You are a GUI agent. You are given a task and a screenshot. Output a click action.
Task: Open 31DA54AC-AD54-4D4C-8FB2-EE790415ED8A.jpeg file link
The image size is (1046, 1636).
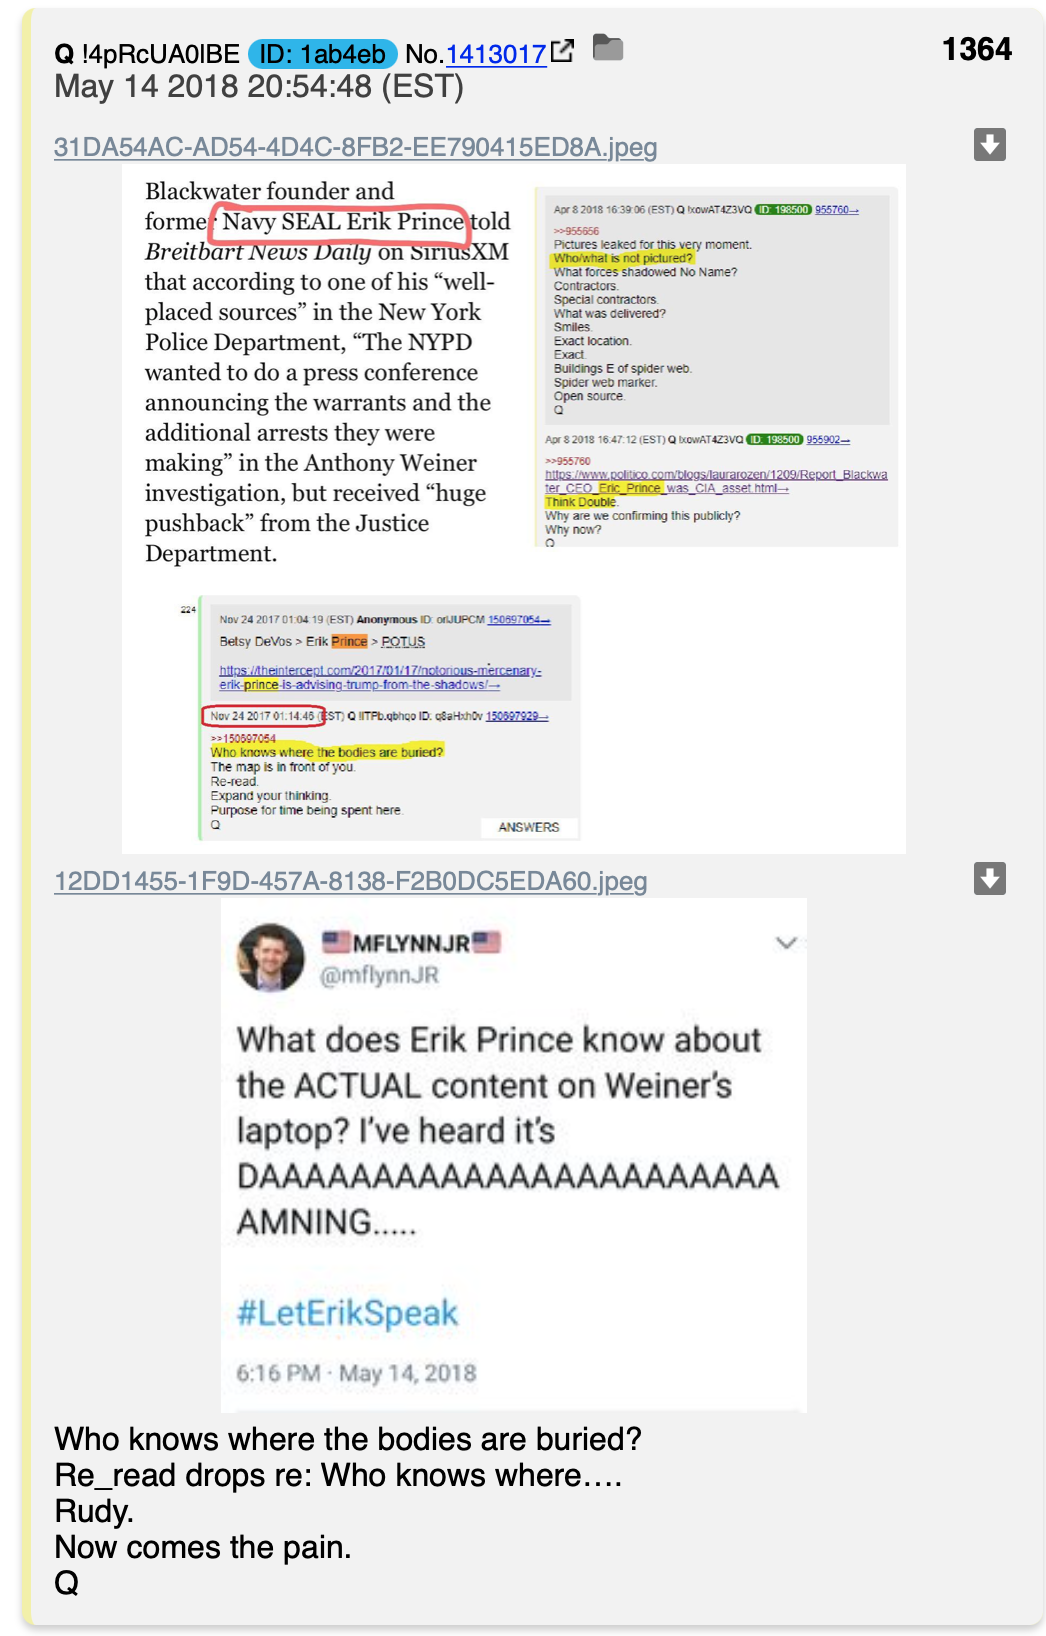(x=355, y=148)
